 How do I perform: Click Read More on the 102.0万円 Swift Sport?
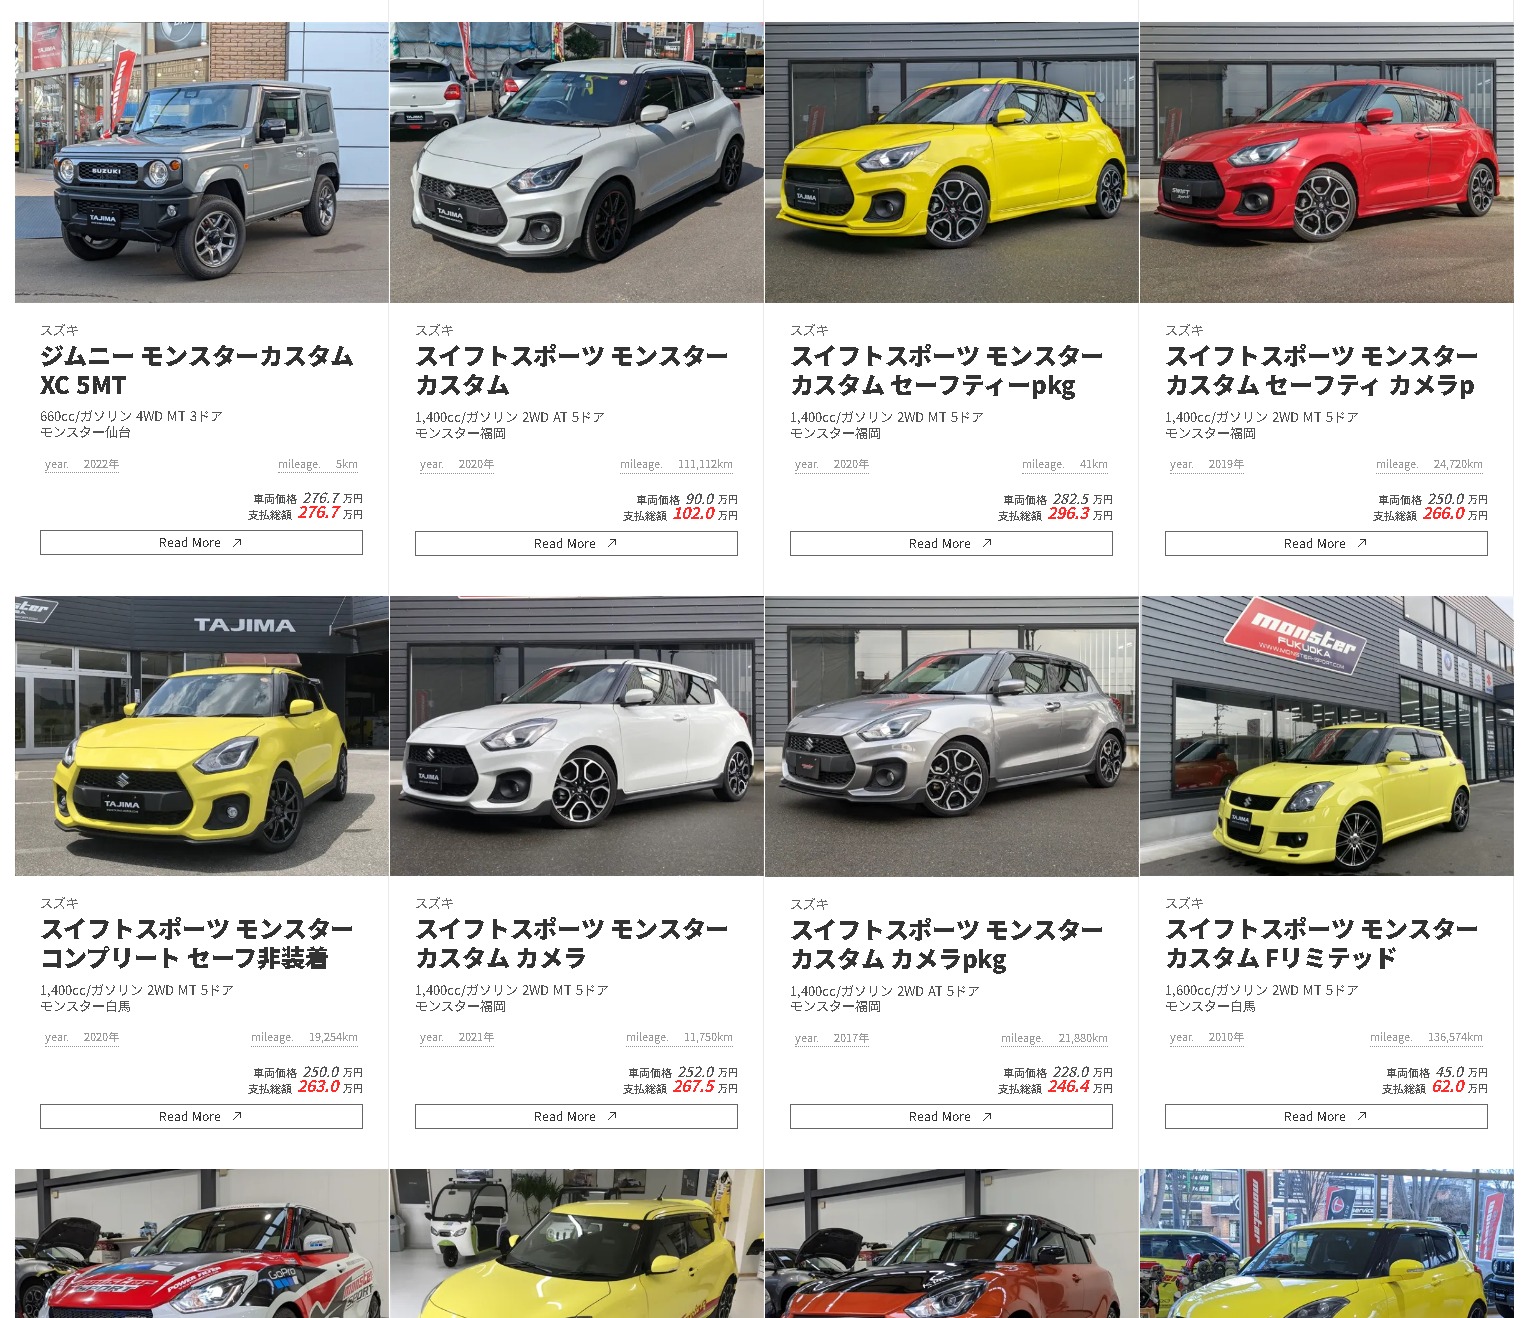point(576,543)
